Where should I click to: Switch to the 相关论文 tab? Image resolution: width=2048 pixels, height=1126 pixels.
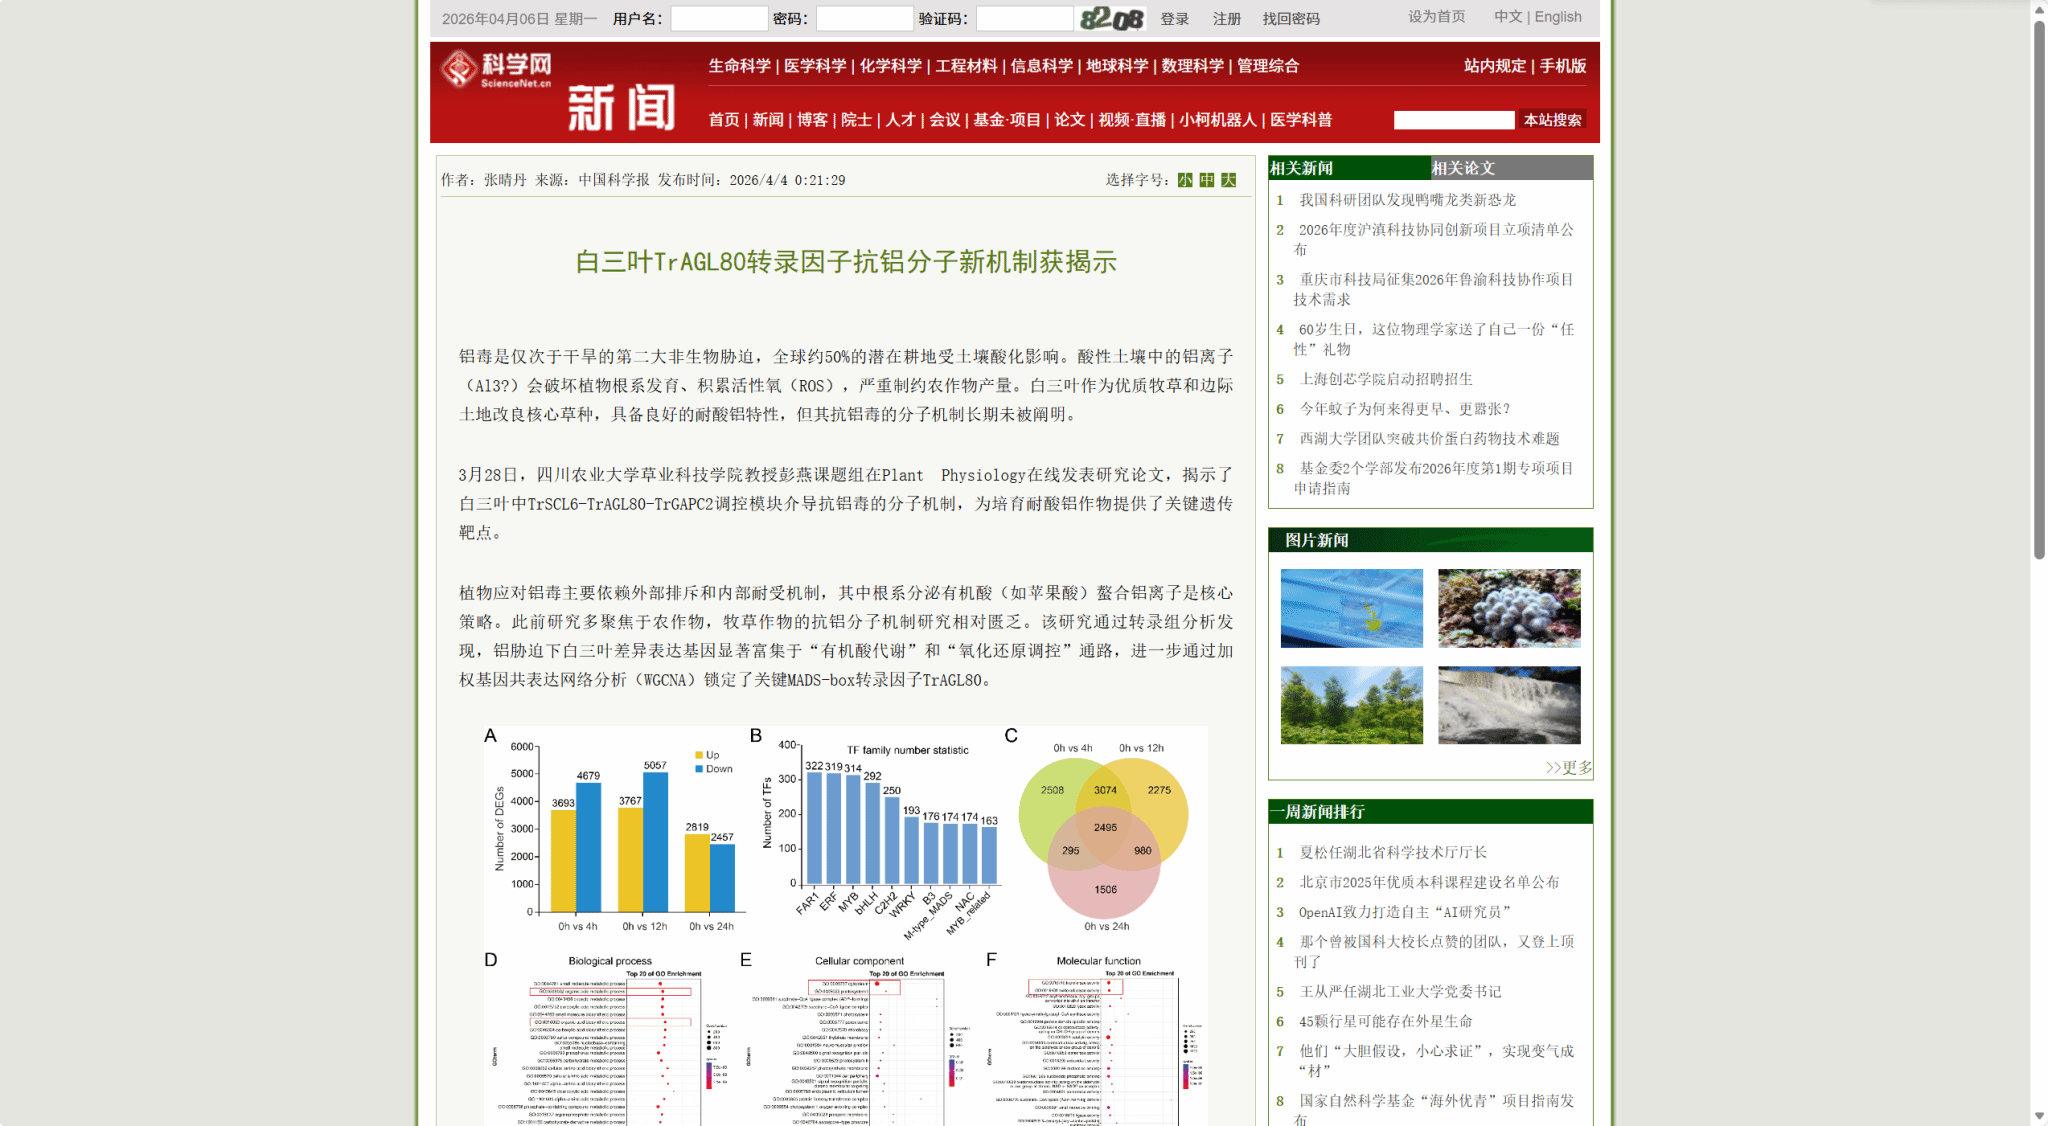[x=1463, y=168]
